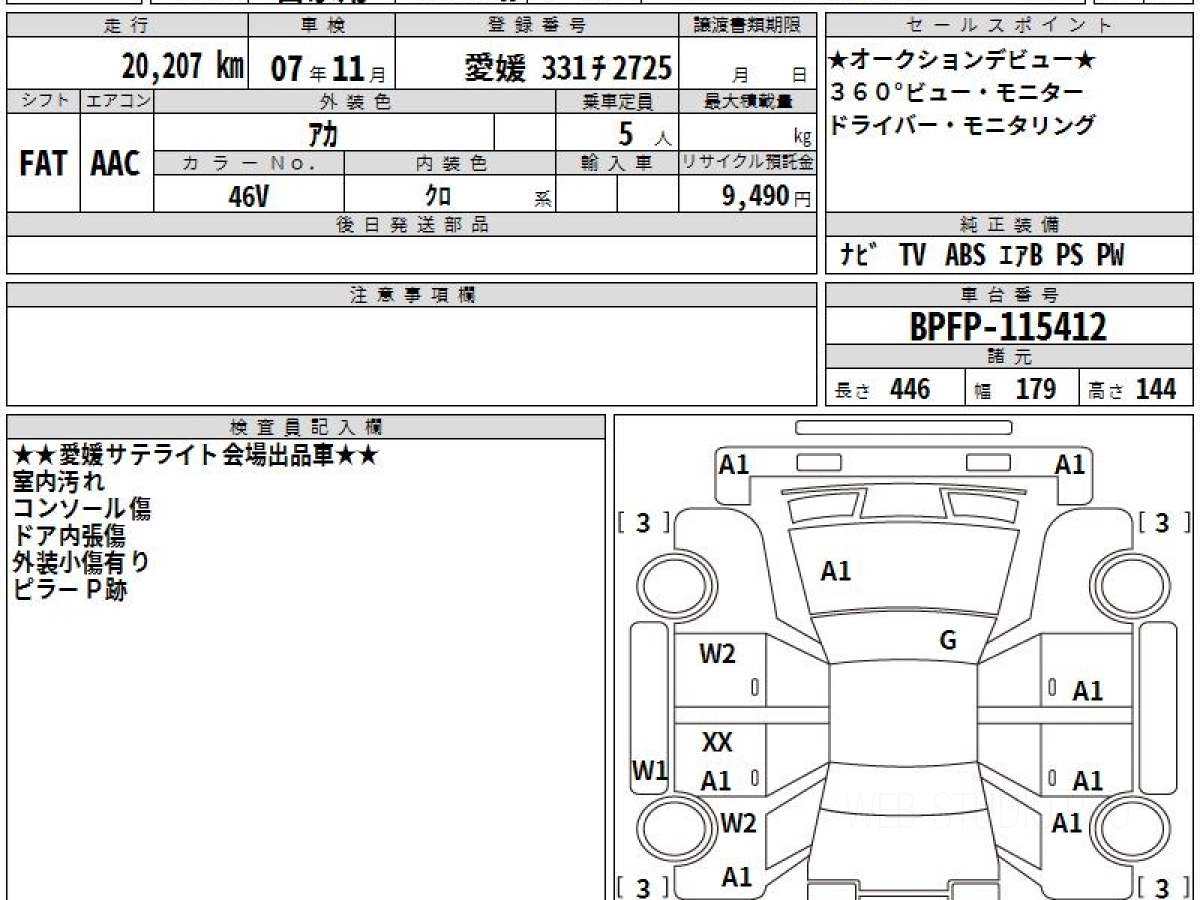Select the width value 179
The image size is (1200, 900).
coord(1036,389)
